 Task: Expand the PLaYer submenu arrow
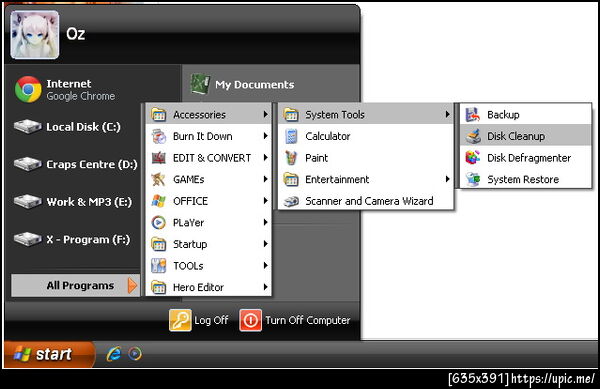[x=265, y=222]
